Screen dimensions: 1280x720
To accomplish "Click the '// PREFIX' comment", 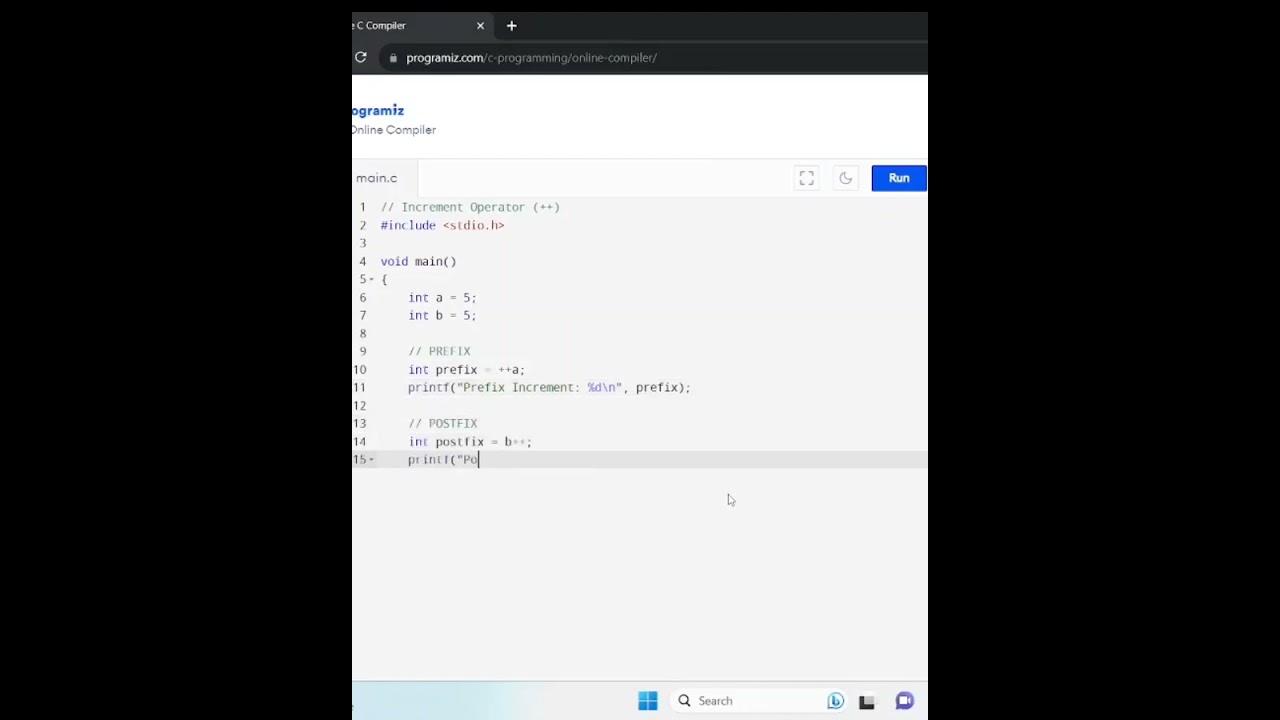I will 439,351.
